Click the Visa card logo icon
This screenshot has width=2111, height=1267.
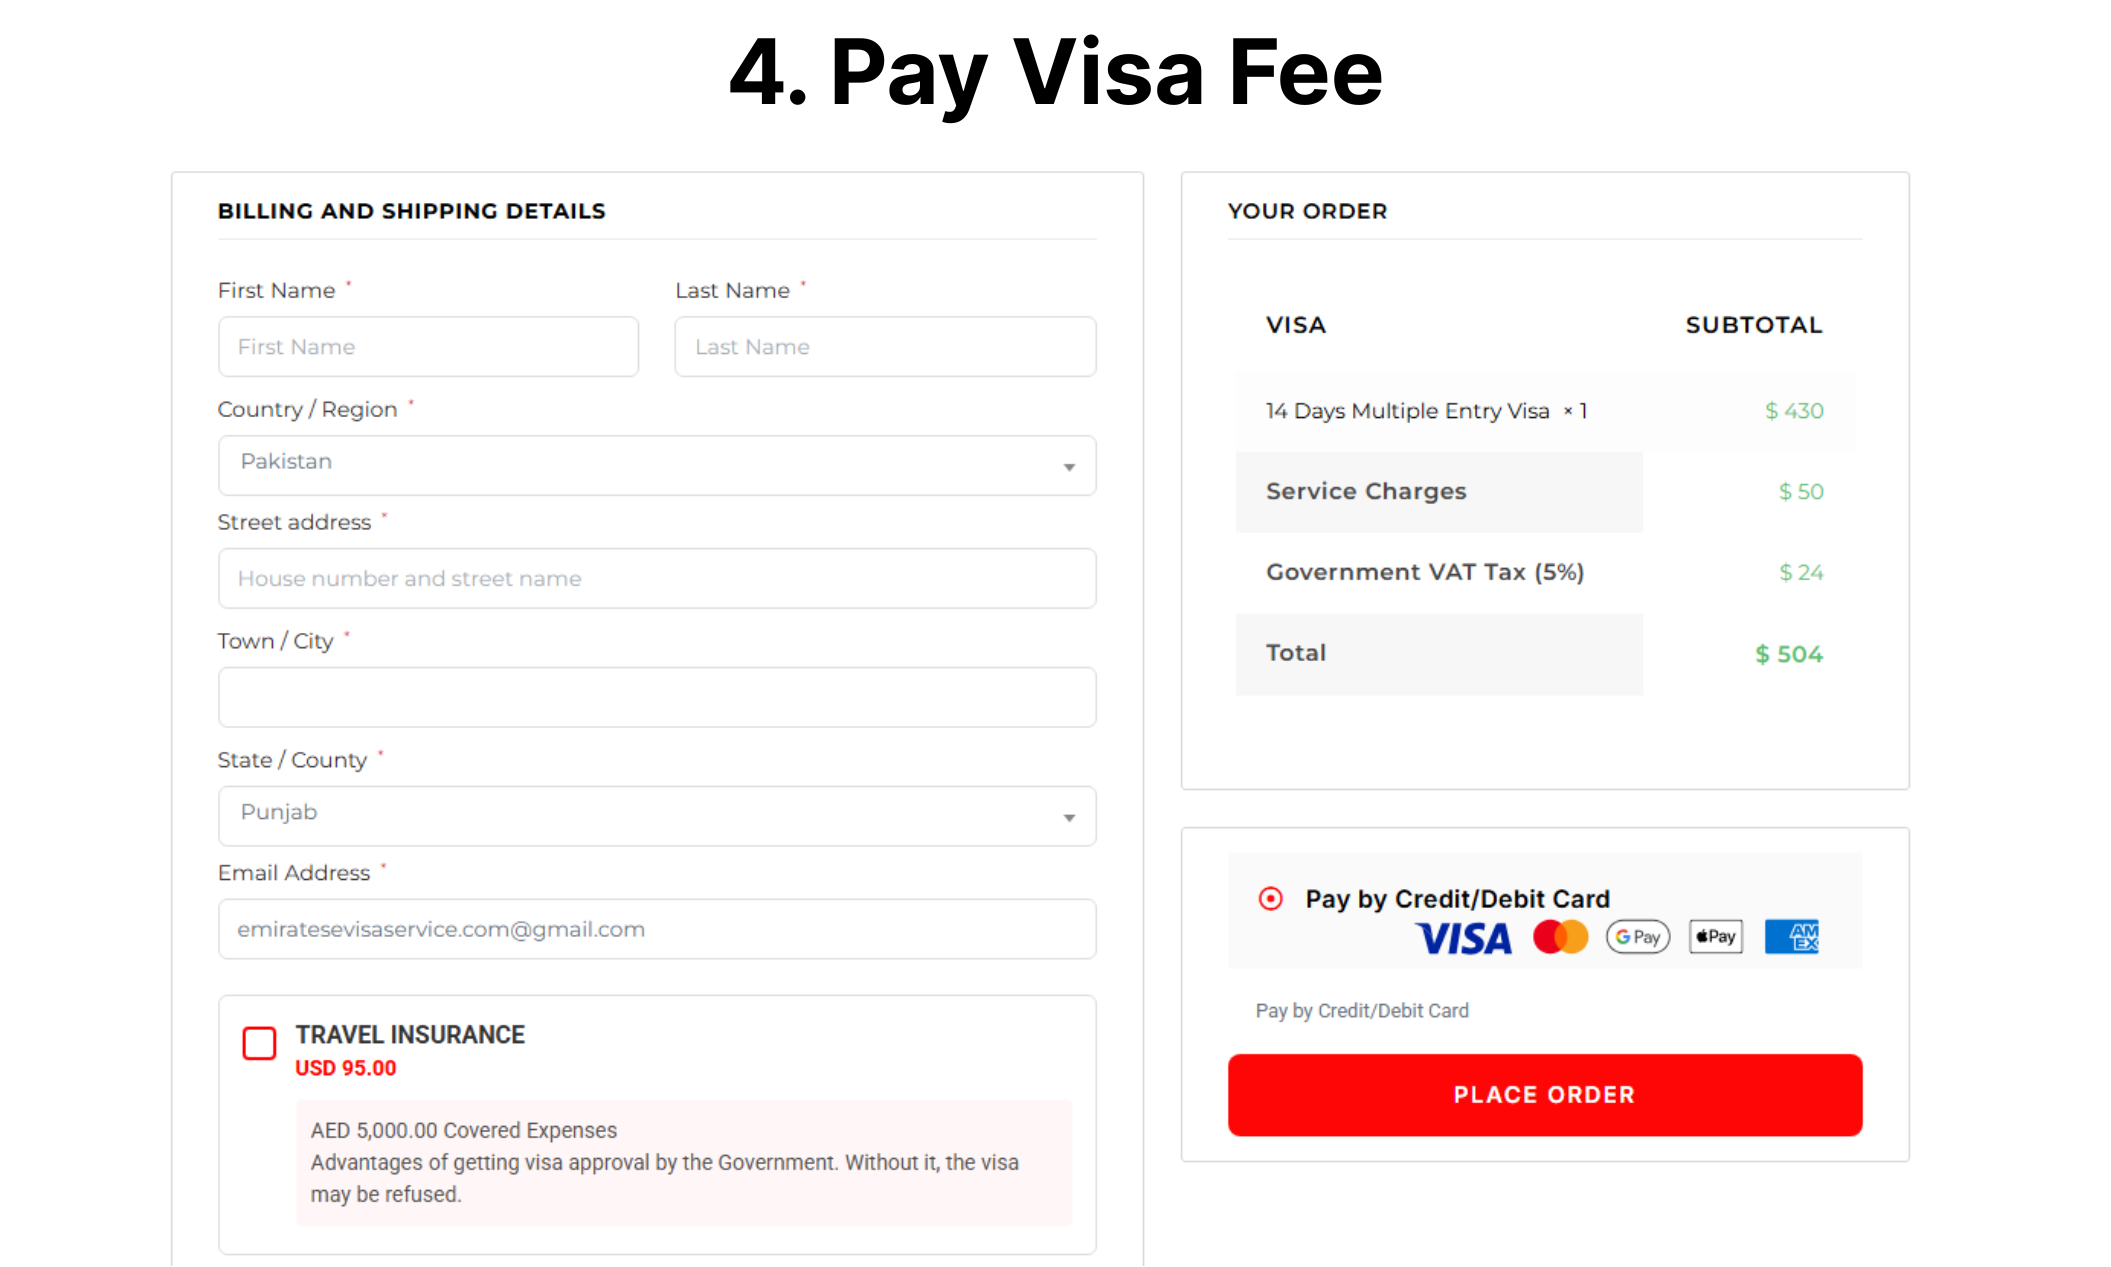click(1463, 938)
